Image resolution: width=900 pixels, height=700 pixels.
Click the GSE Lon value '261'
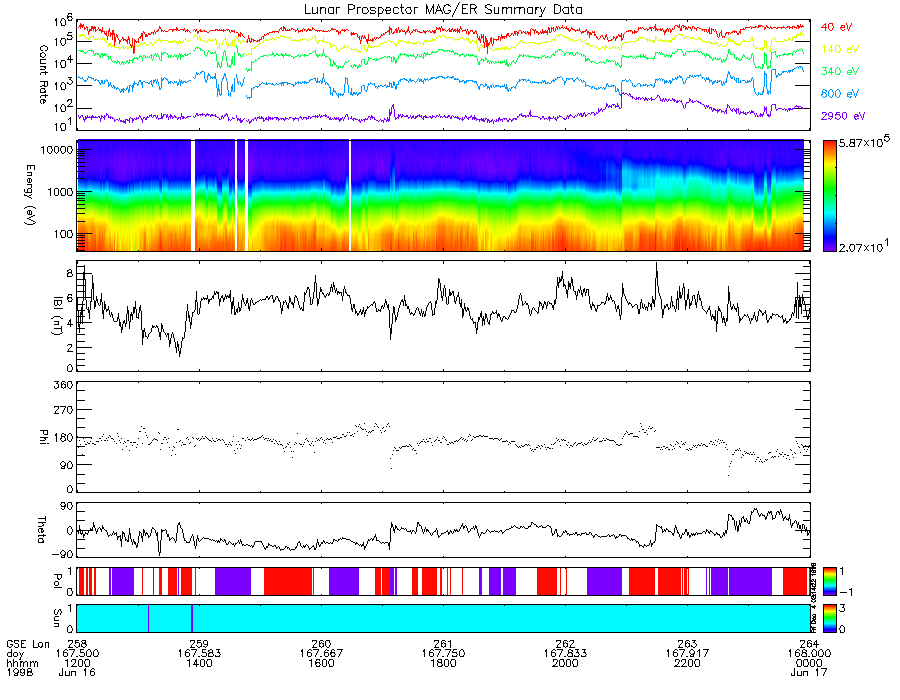pos(443,644)
